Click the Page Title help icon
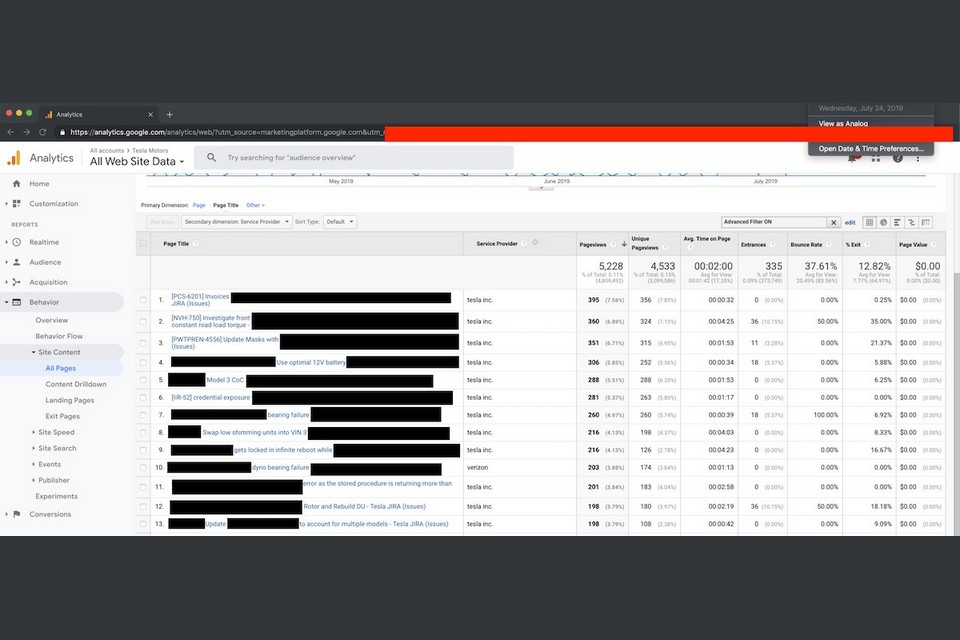Image resolution: width=960 pixels, height=640 pixels. pos(195,244)
